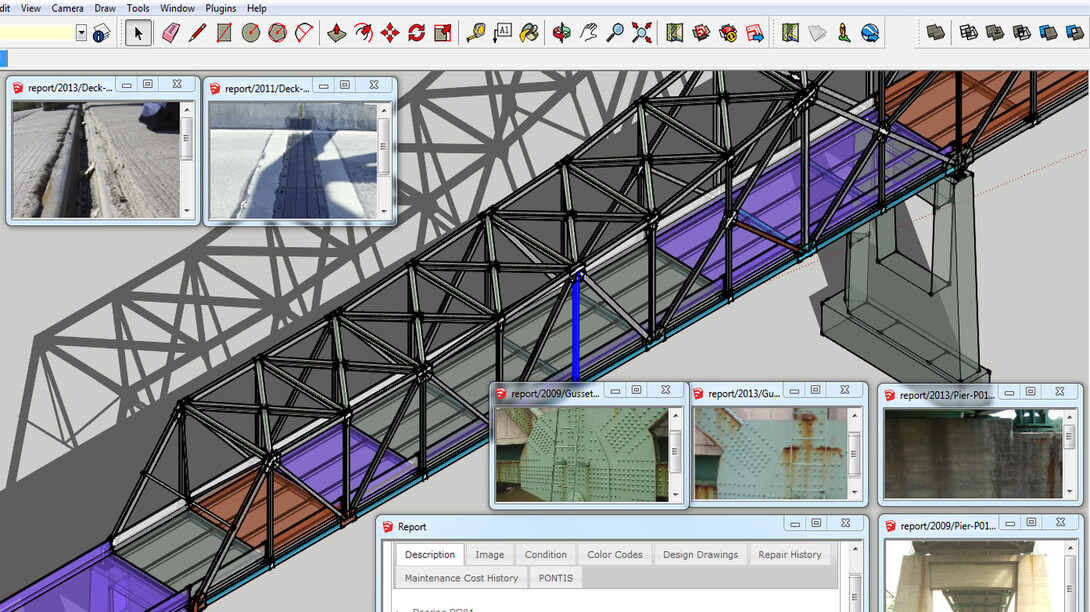Switch to the Repair History tab

[x=790, y=555]
